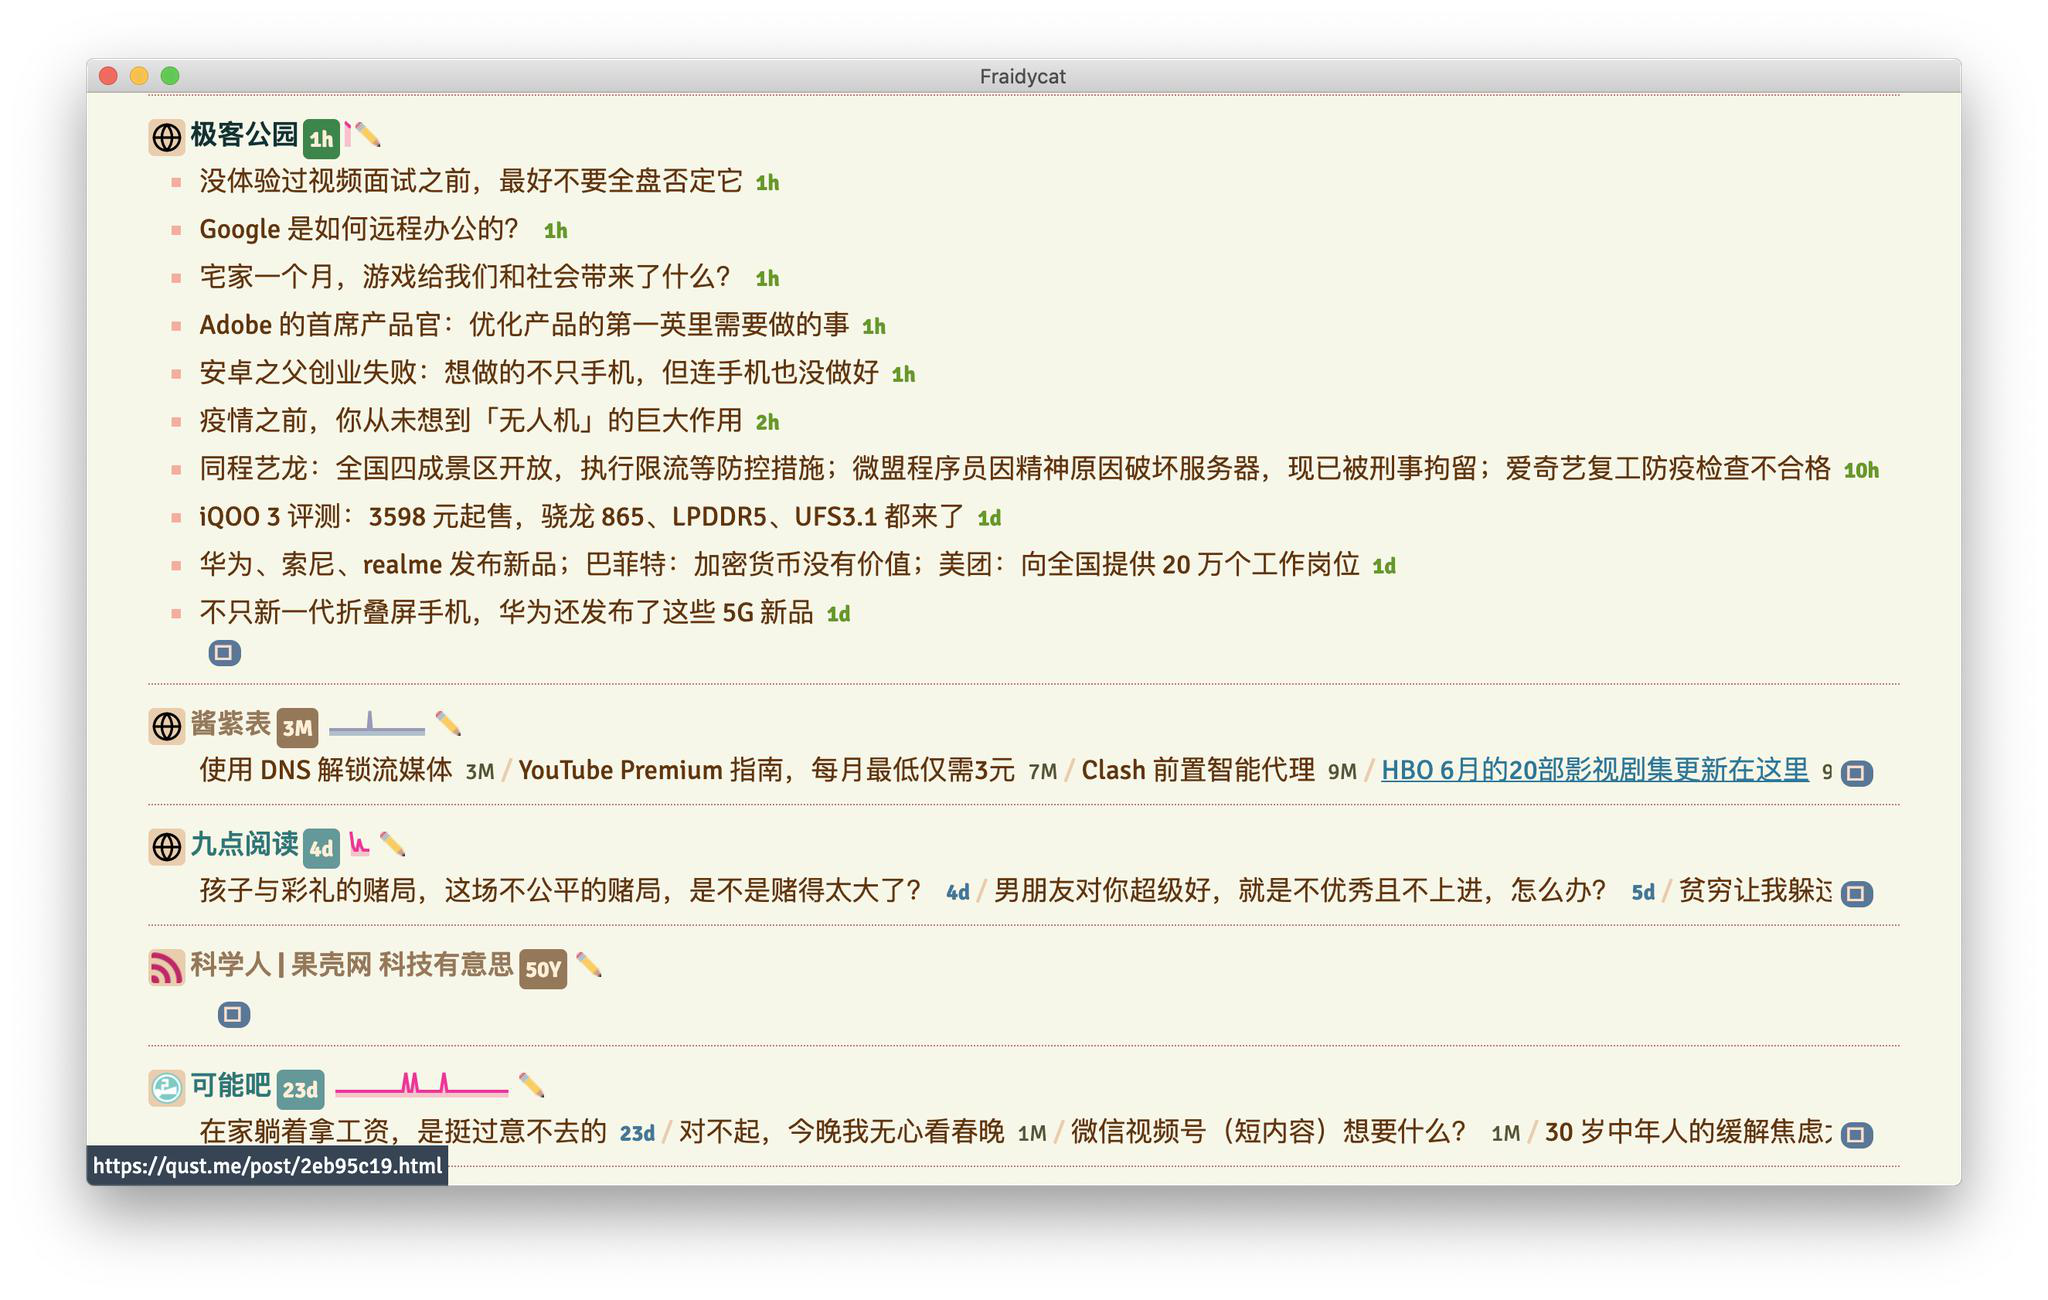Viewport: 2048px width, 1300px height.
Task: Click the globe favicon next to 极客公园
Action: (166, 137)
